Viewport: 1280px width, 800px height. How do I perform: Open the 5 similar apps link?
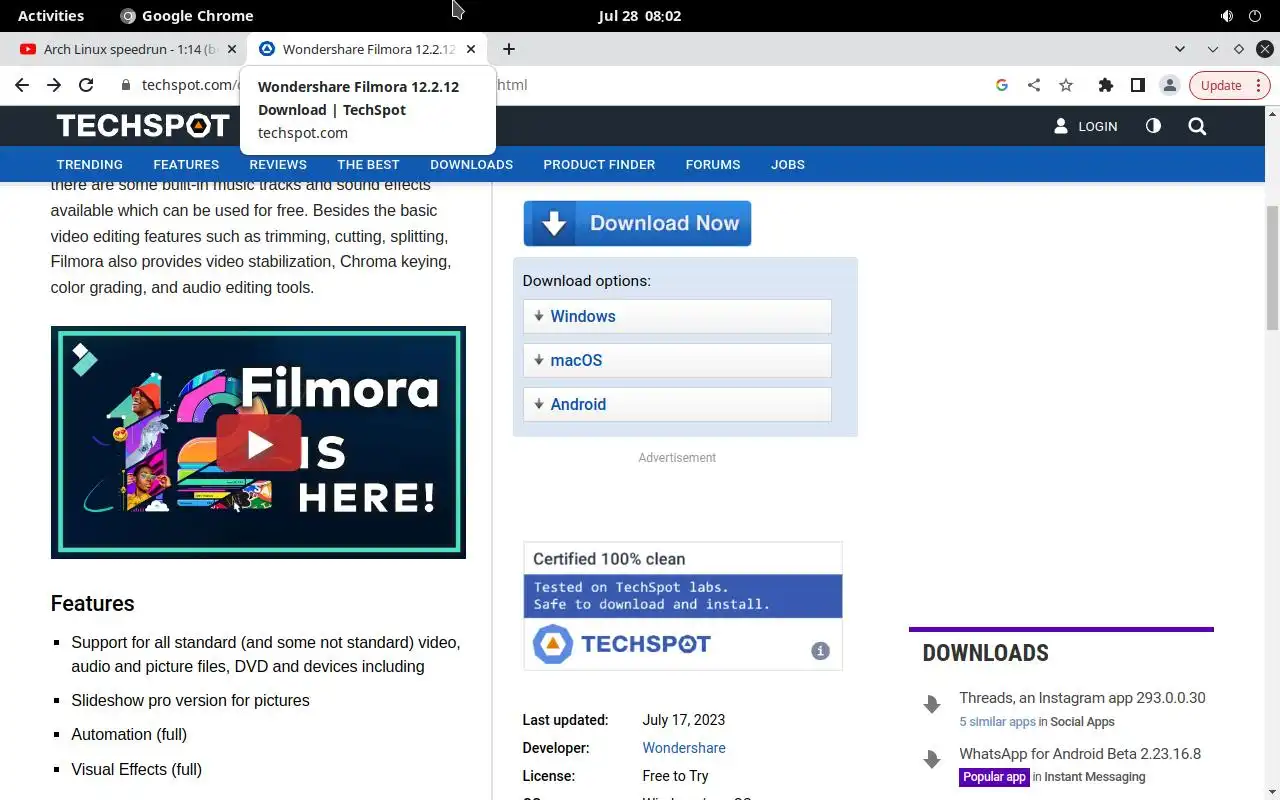coord(997,722)
